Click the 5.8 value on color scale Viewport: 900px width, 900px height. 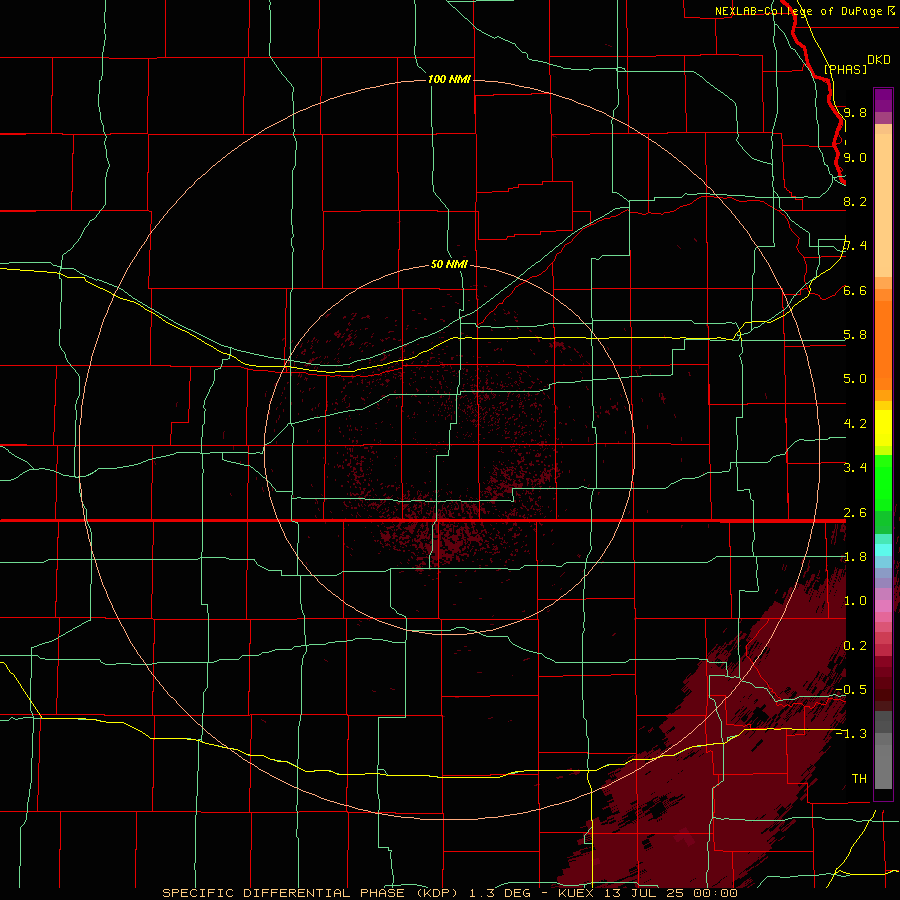tap(855, 335)
